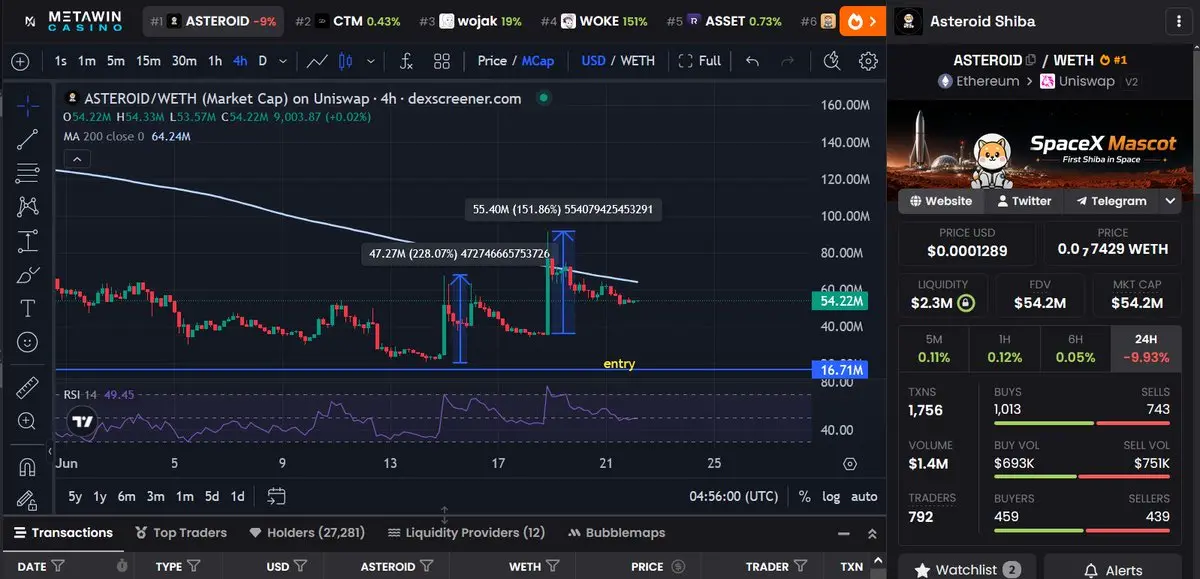Select the crosshair cursor tool
The height and width of the screenshot is (579, 1200).
click(x=28, y=104)
